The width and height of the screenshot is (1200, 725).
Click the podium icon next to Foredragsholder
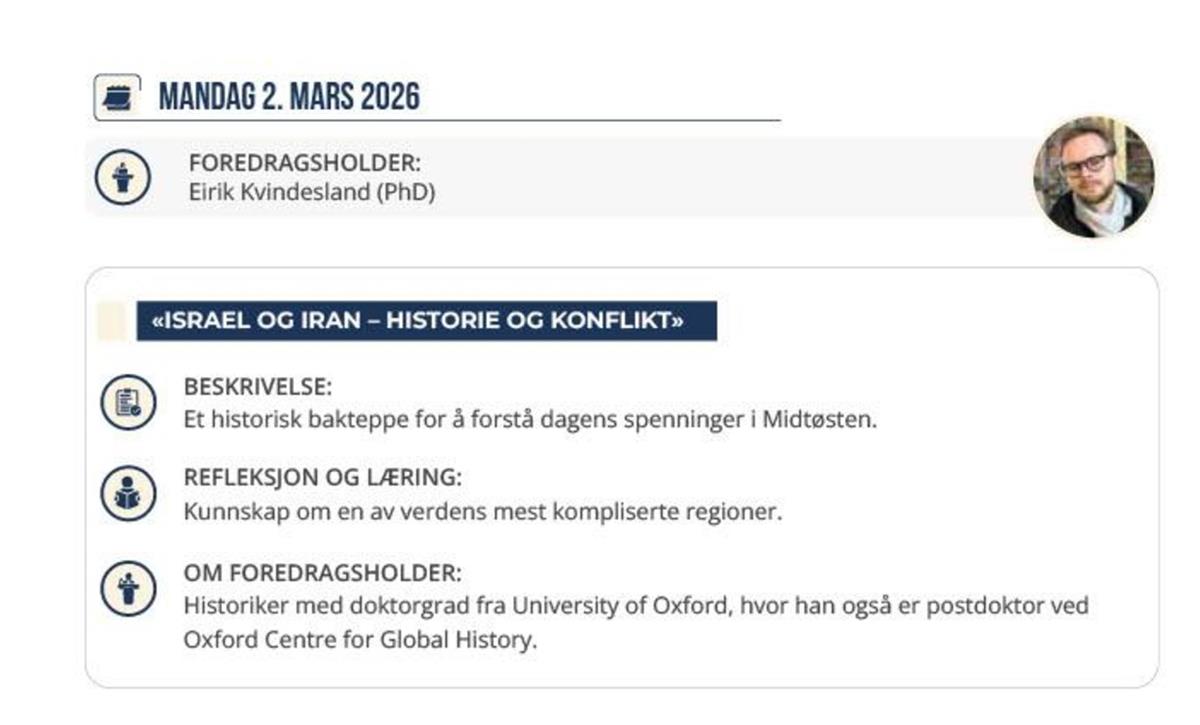coord(123,177)
